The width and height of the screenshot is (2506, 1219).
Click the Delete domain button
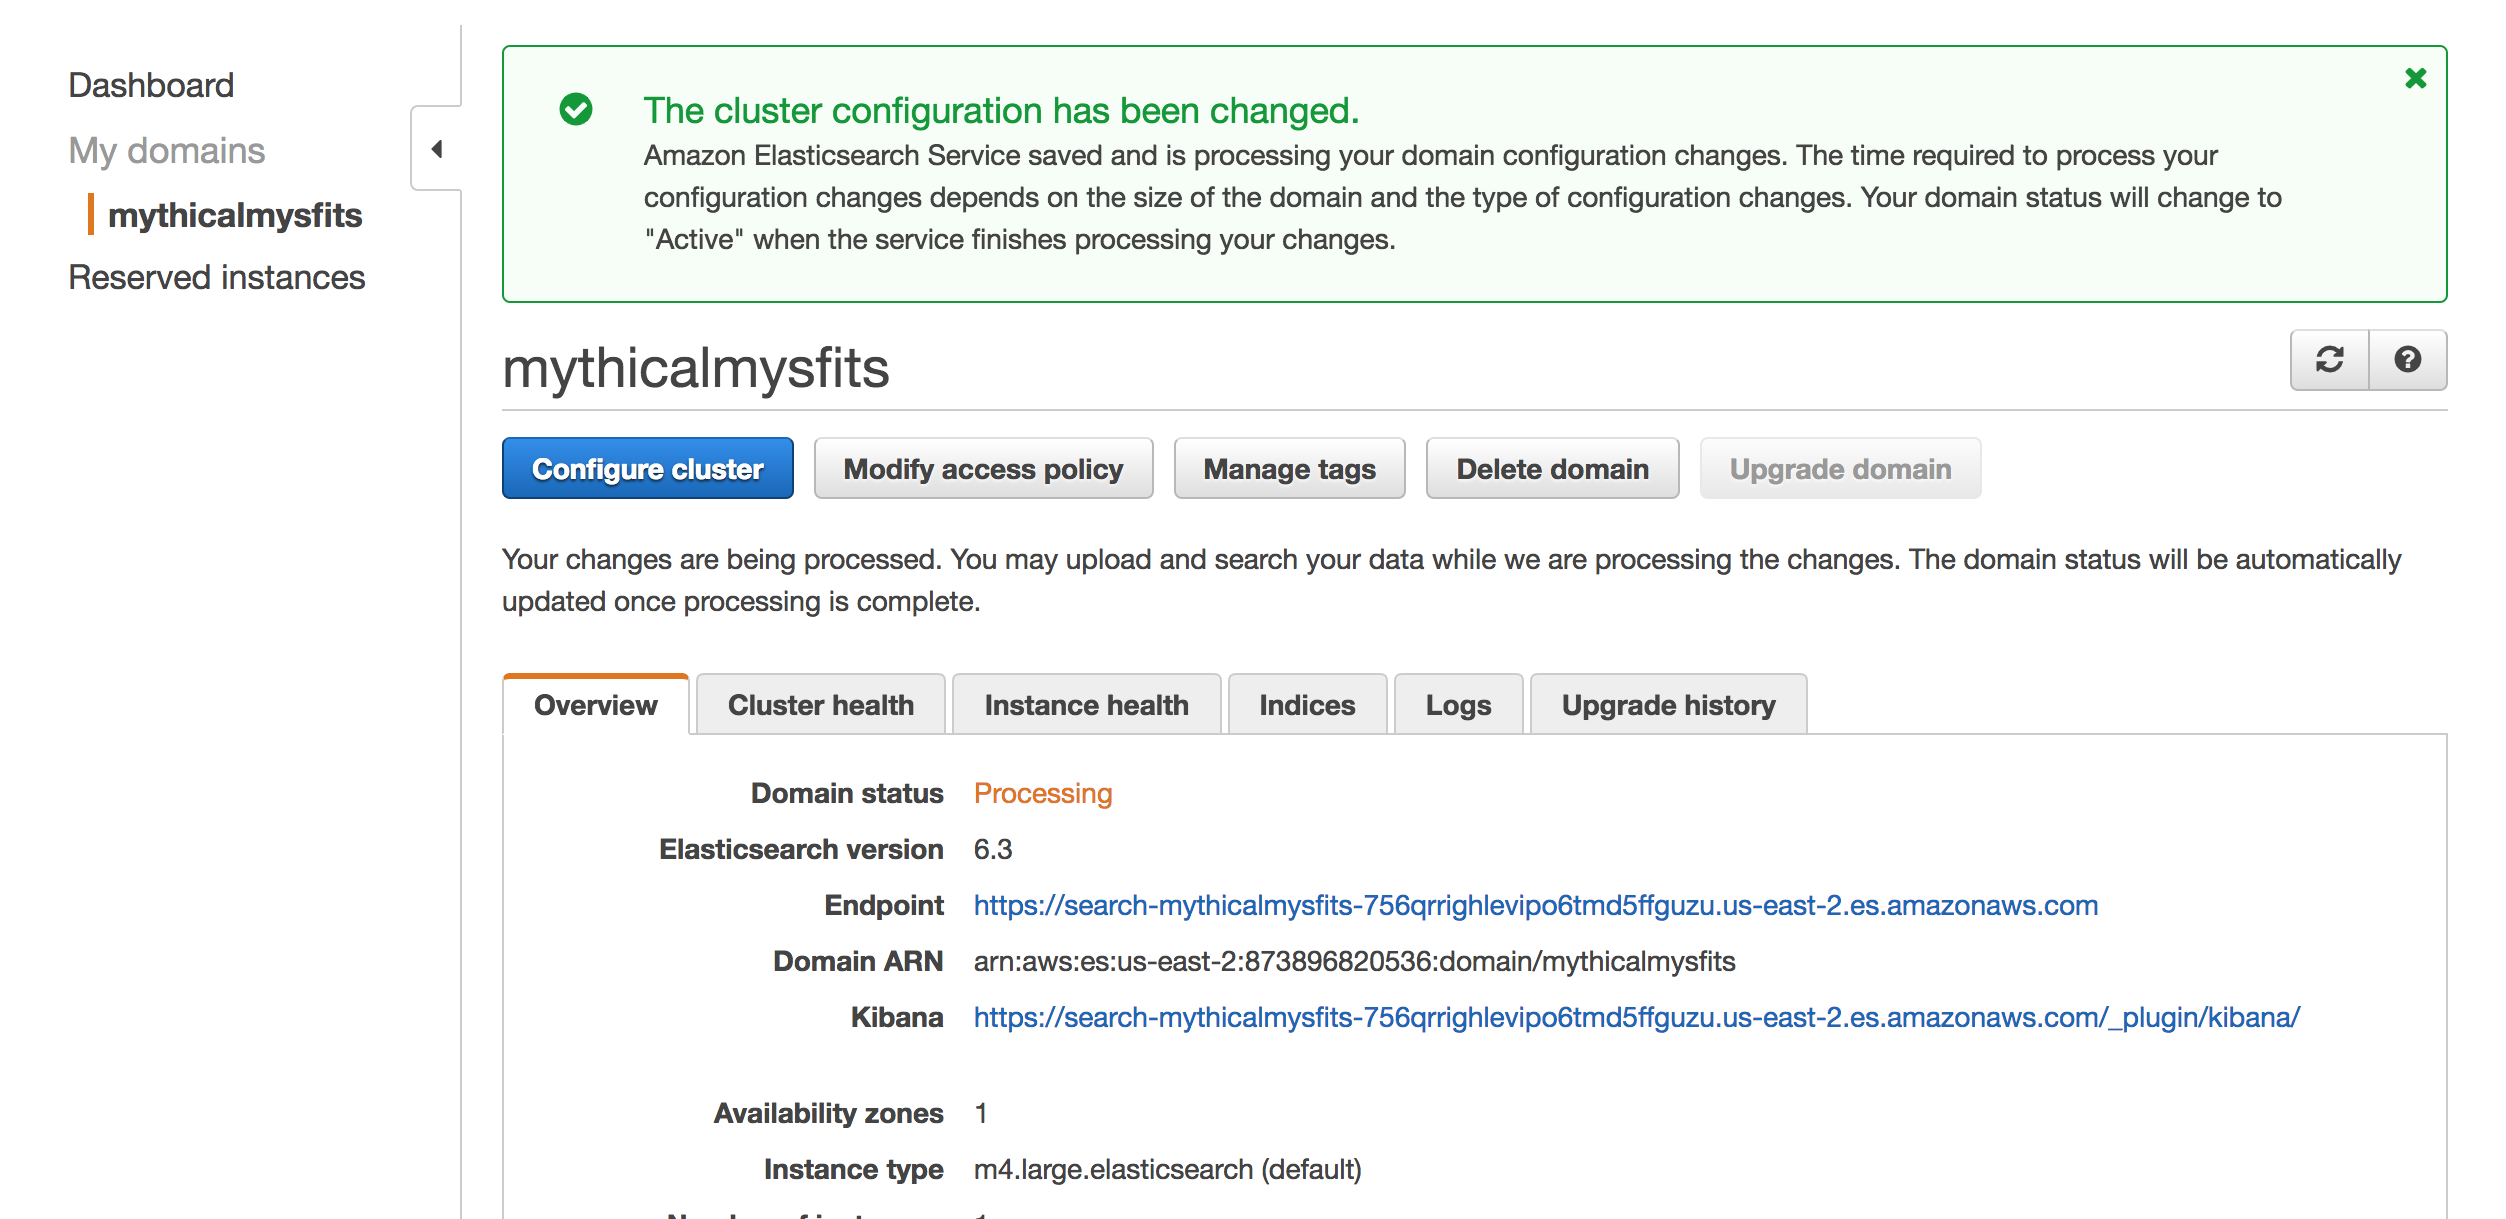tap(1552, 468)
